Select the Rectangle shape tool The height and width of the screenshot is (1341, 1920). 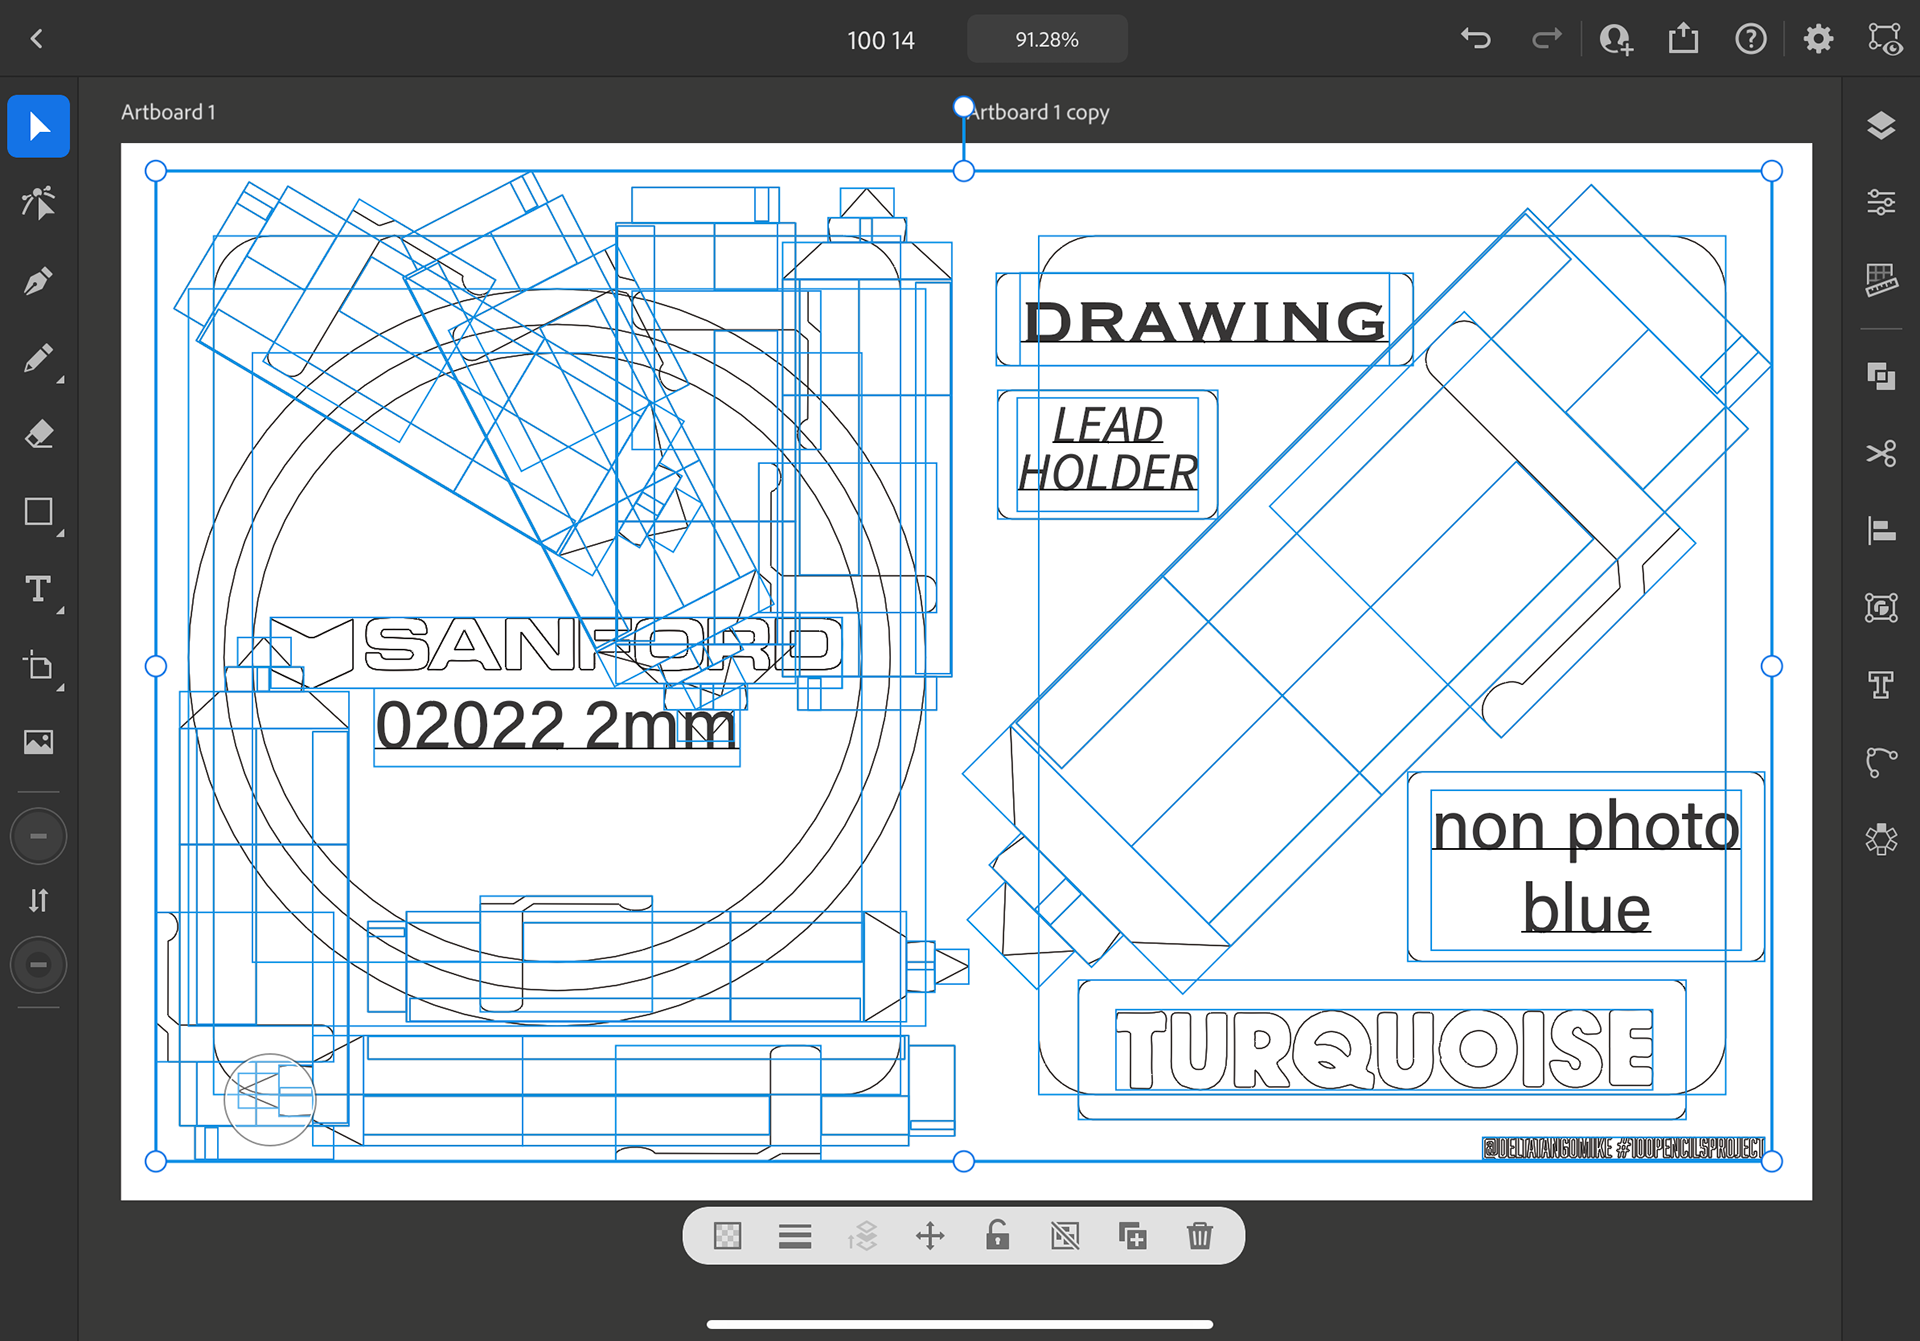click(38, 512)
